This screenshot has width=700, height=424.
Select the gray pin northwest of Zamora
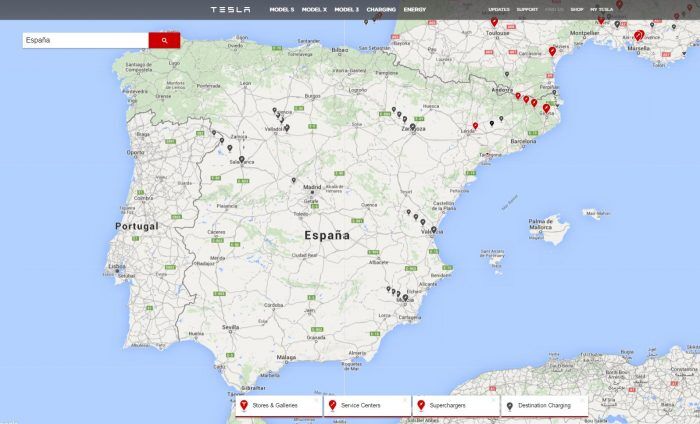tap(214, 133)
